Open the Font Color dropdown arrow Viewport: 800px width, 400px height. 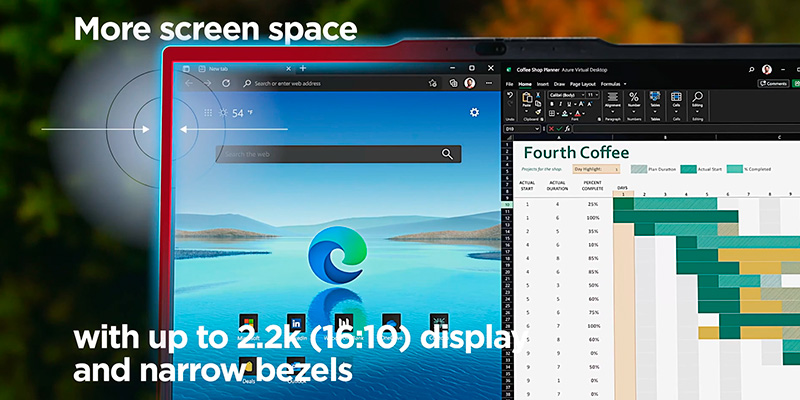[x=584, y=113]
